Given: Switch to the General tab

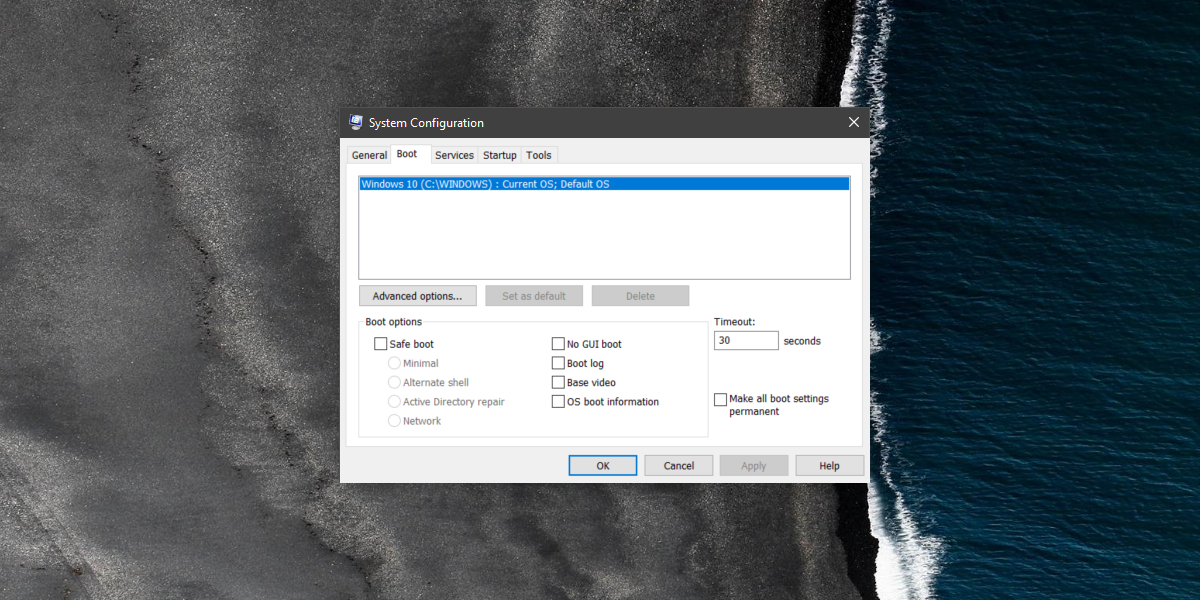Looking at the screenshot, I should [369, 155].
